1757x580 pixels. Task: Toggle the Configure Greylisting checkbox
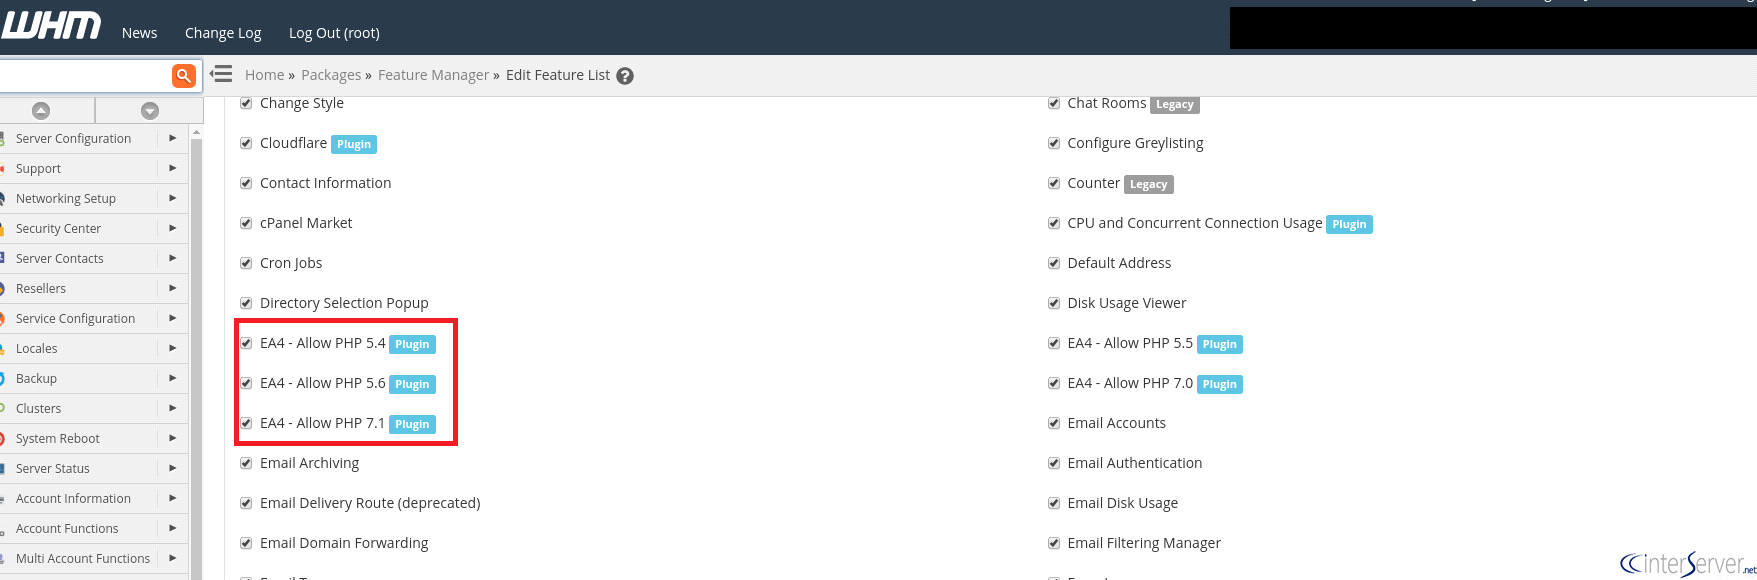(x=1054, y=143)
